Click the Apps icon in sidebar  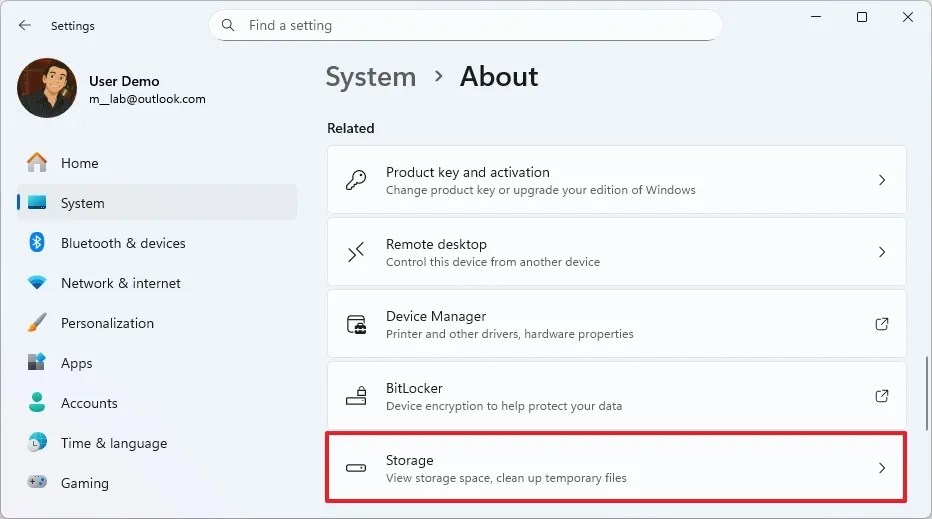click(x=37, y=362)
